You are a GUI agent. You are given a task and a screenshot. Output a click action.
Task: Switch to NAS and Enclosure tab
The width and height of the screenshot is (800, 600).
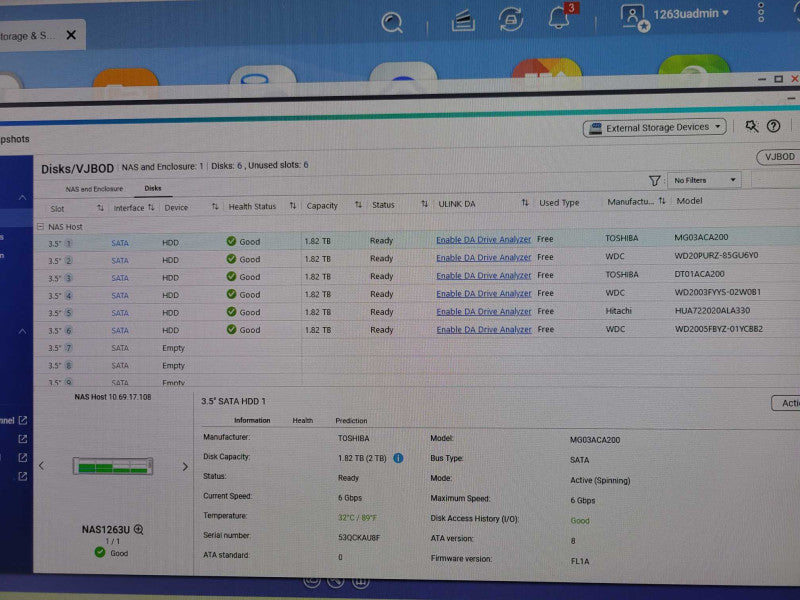point(94,189)
